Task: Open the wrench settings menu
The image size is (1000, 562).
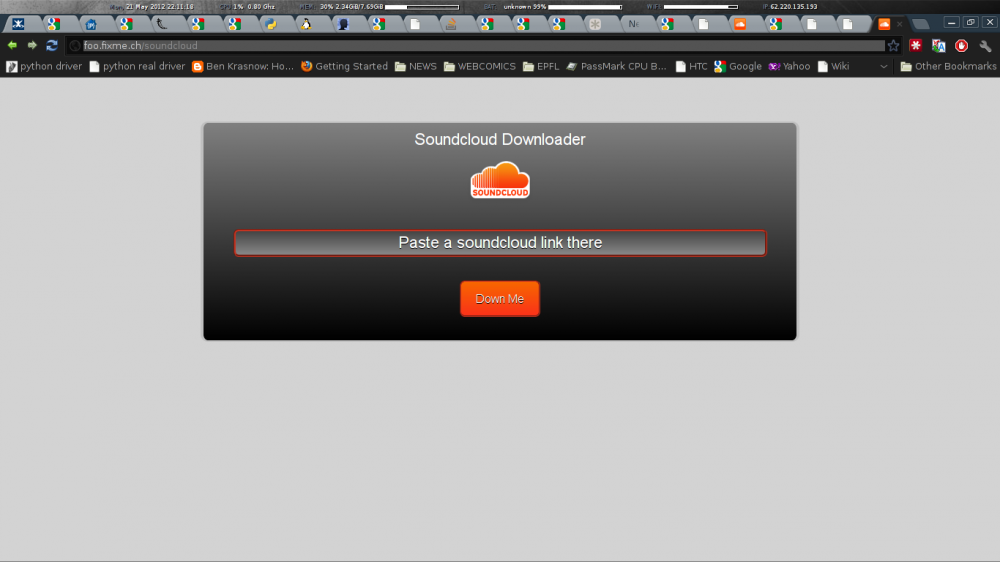Action: pos(985,46)
